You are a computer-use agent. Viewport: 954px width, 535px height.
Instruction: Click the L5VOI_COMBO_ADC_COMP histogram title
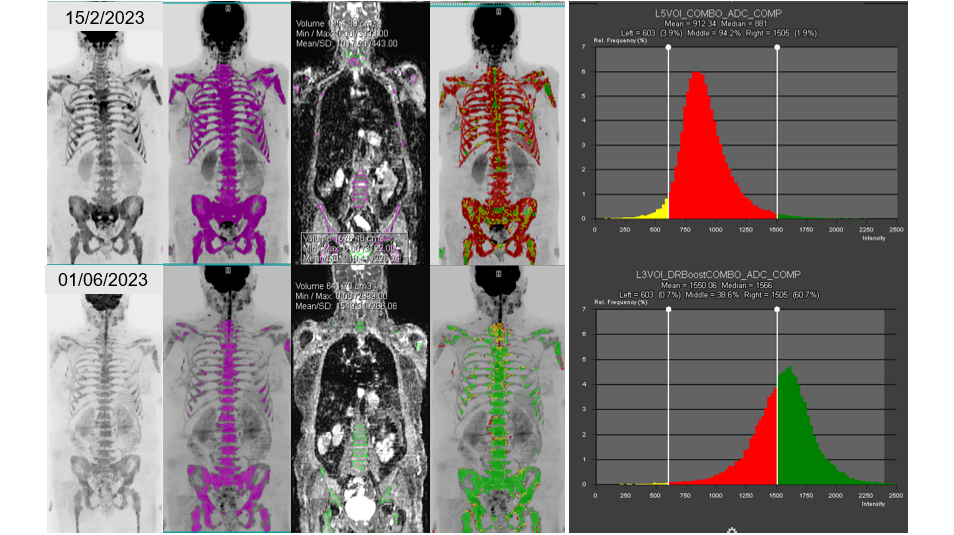point(739,12)
